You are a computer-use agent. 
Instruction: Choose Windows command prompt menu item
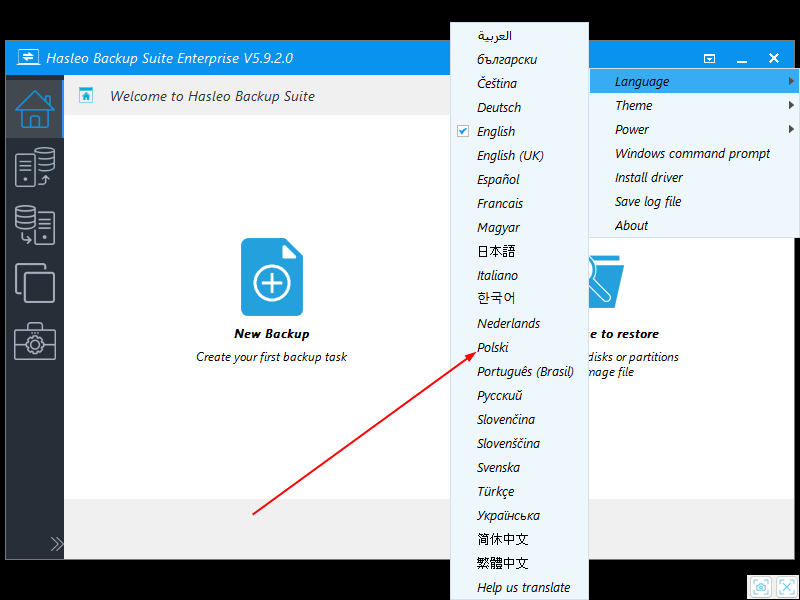pos(694,154)
